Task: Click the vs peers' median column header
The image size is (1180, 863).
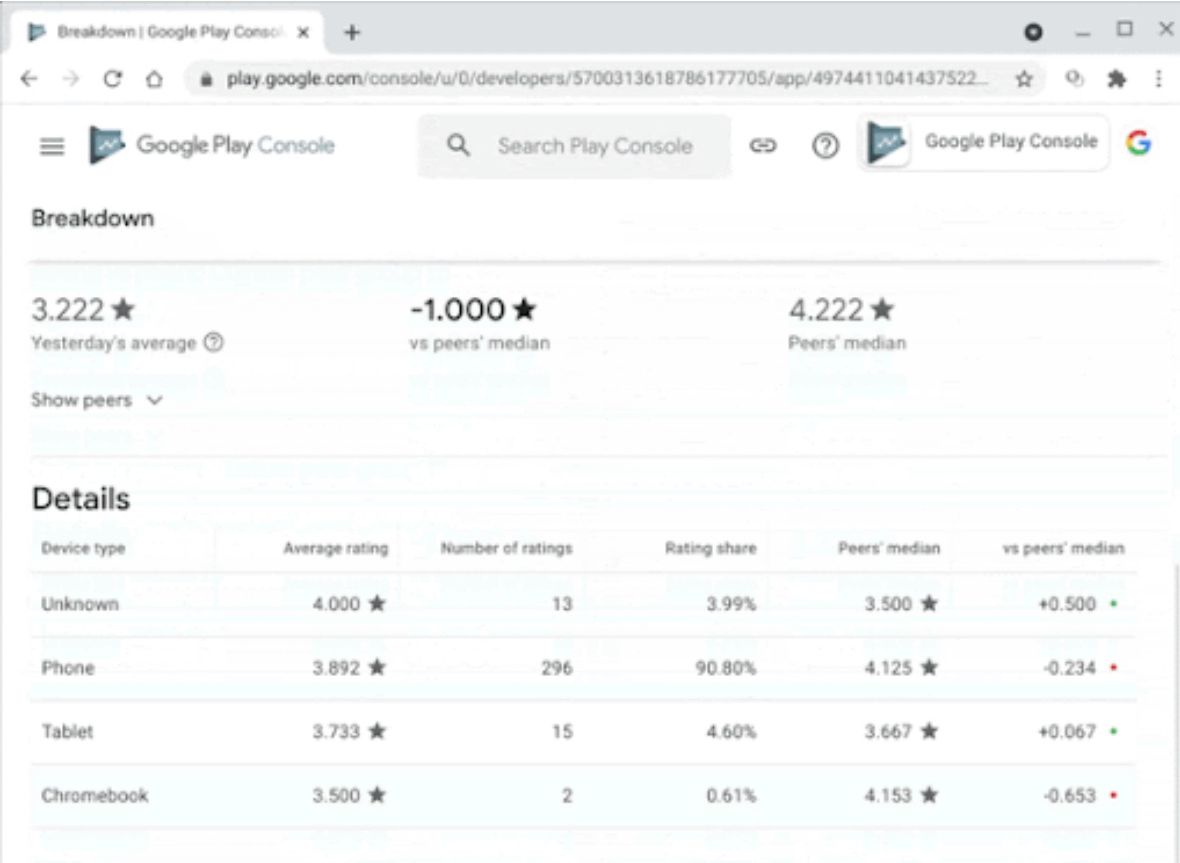Action: pos(1063,548)
